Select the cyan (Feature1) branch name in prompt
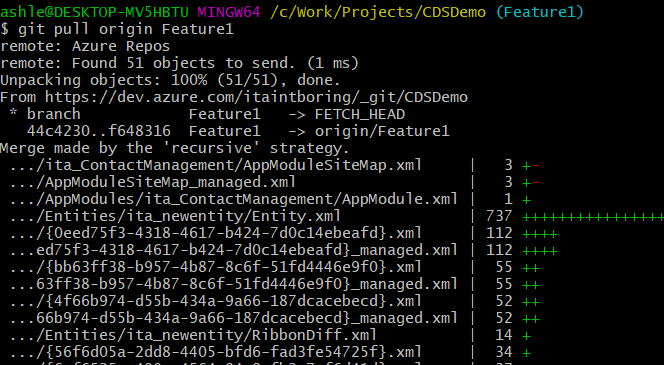Image resolution: width=664 pixels, height=365 pixels. (x=540, y=12)
